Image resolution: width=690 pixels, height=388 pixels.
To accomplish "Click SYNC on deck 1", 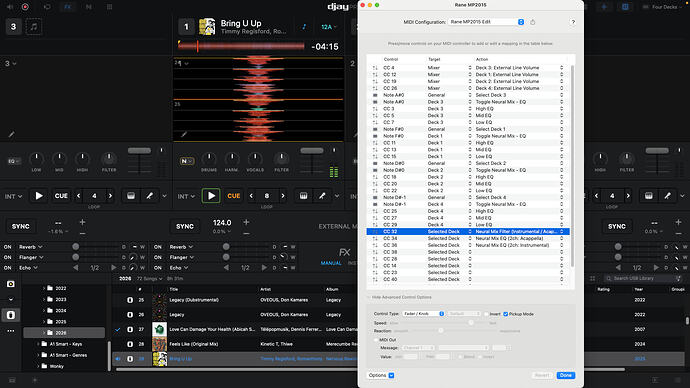I will (185, 226).
